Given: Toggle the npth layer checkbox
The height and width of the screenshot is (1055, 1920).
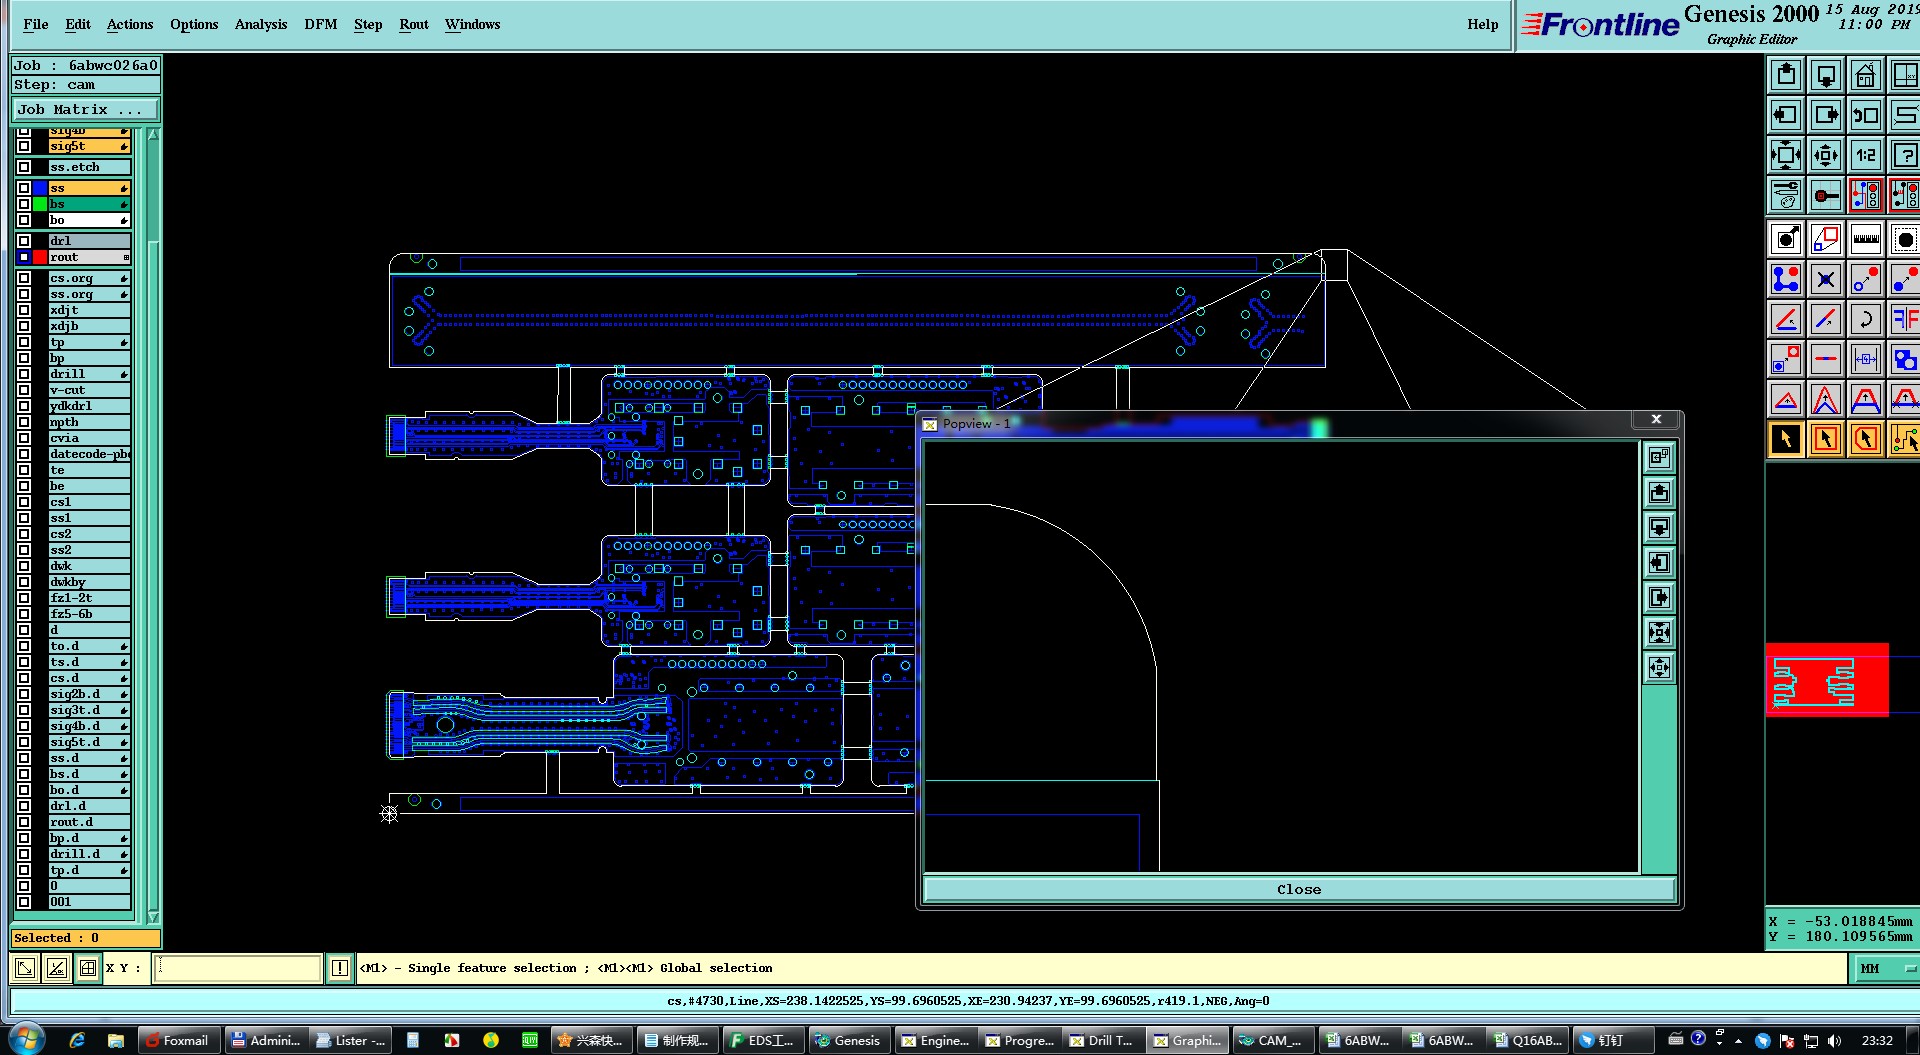Looking at the screenshot, I should click(x=24, y=422).
